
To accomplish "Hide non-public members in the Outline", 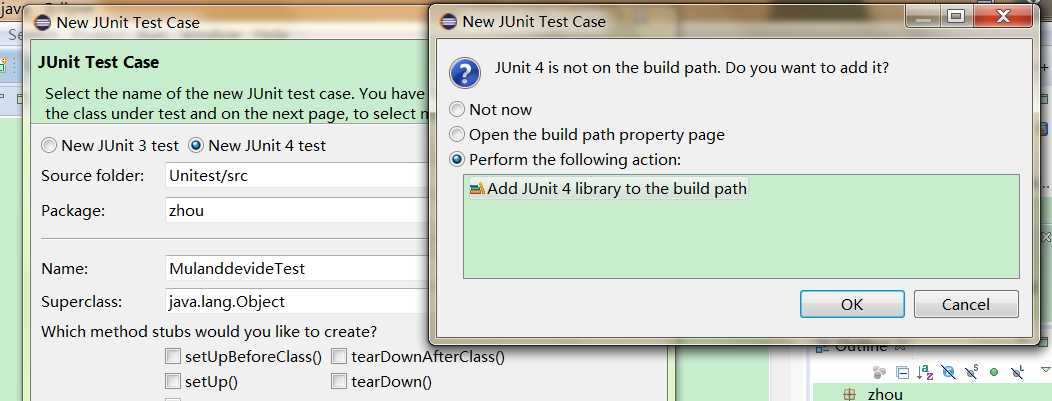I will [x=994, y=372].
